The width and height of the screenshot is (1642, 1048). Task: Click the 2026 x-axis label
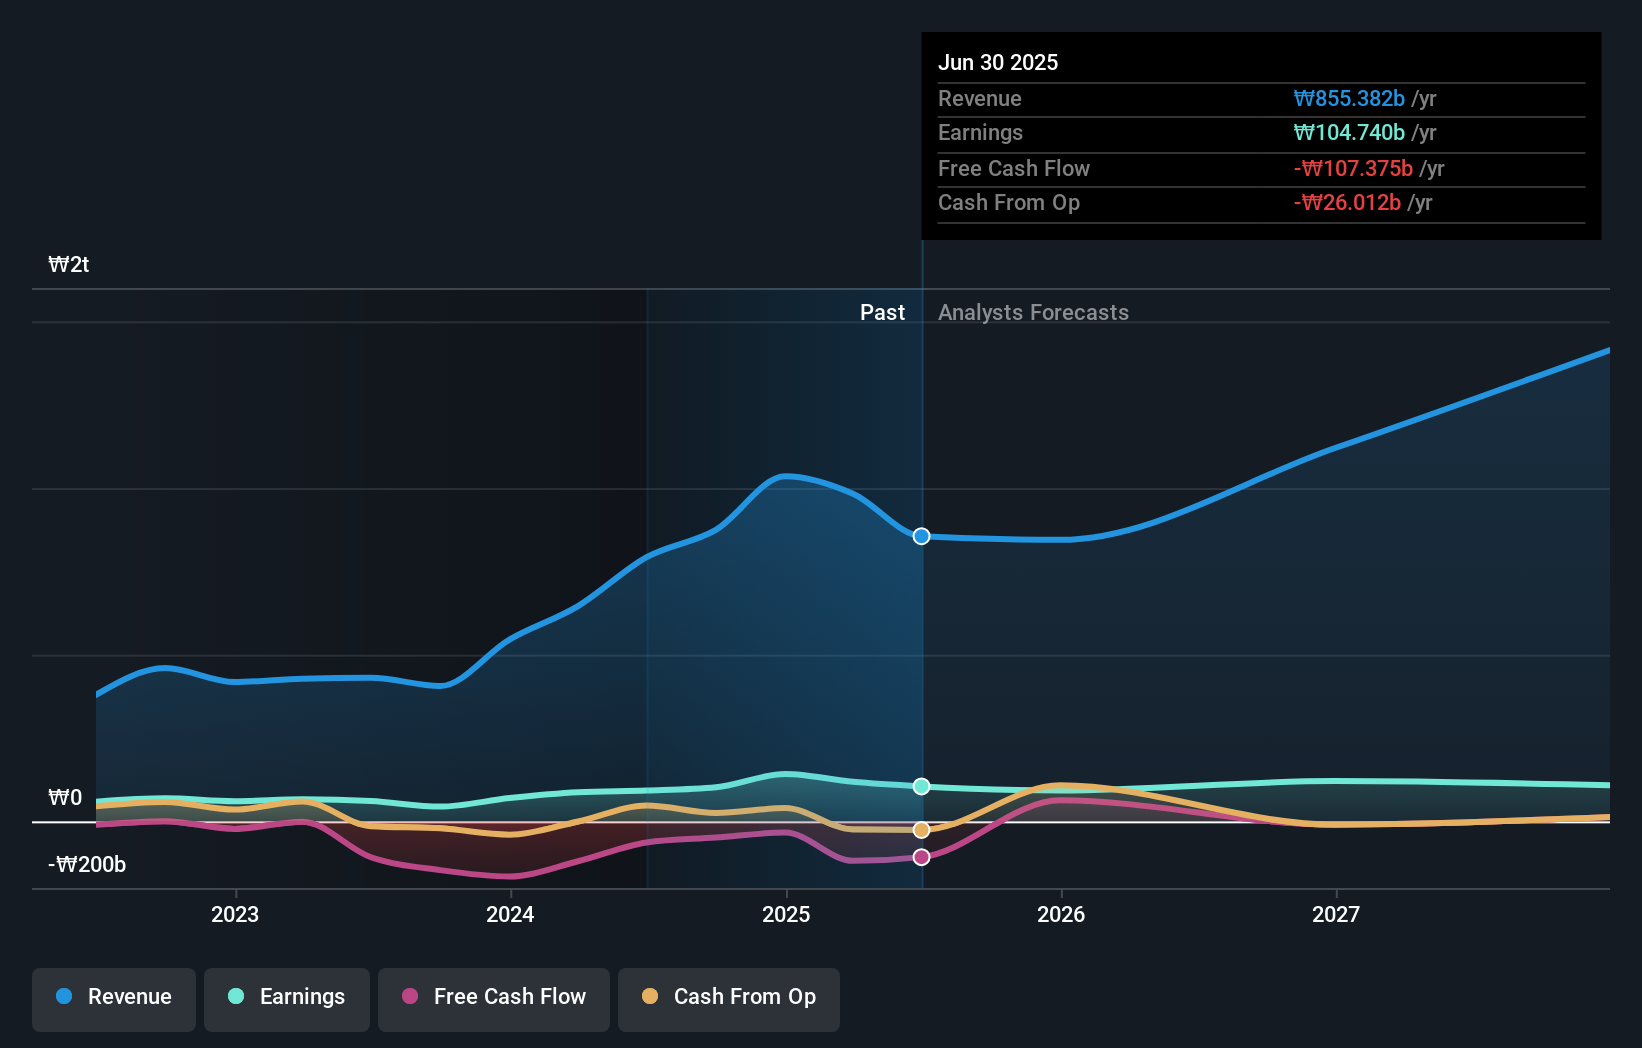[1061, 914]
